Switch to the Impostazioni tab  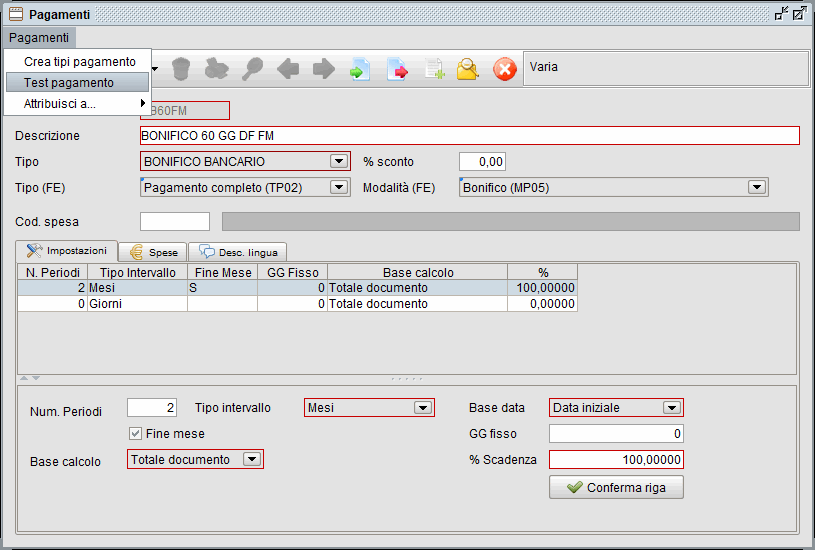coord(67,251)
